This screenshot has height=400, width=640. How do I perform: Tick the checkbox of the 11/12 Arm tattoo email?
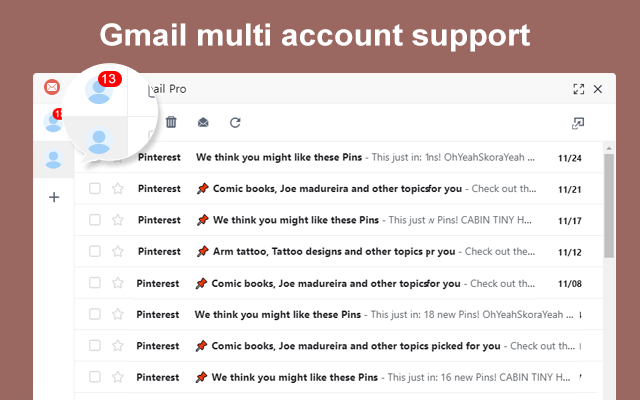(x=95, y=251)
